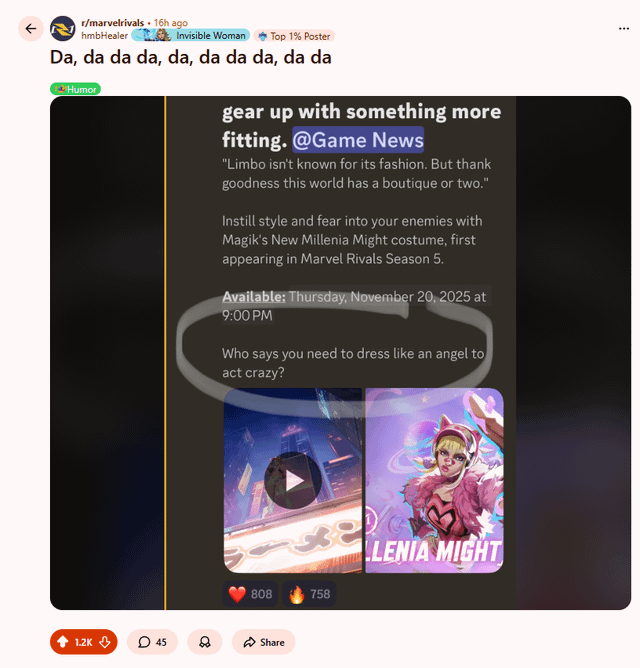This screenshot has height=668, width=640.
Task: Open the r/marvelrivals subreddit link
Action: (112, 23)
